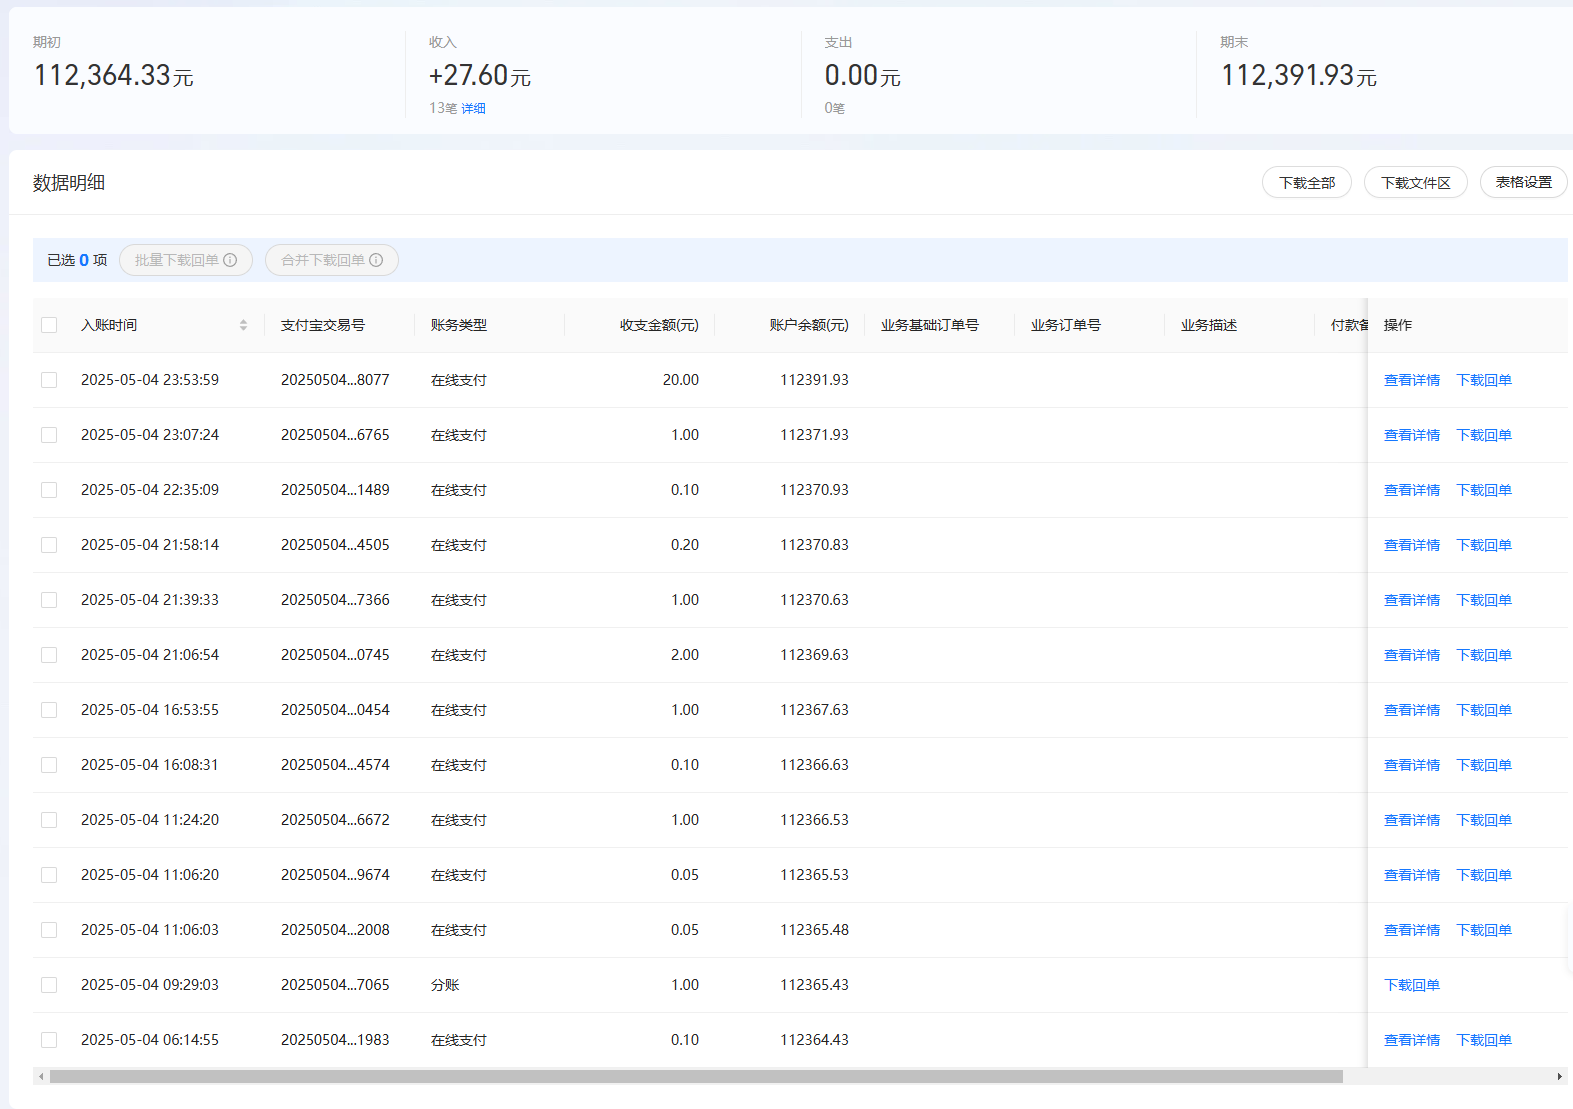The height and width of the screenshot is (1109, 1573).
Task: Click 下载回单 for the 2.00 yuan payment
Action: tap(1483, 655)
